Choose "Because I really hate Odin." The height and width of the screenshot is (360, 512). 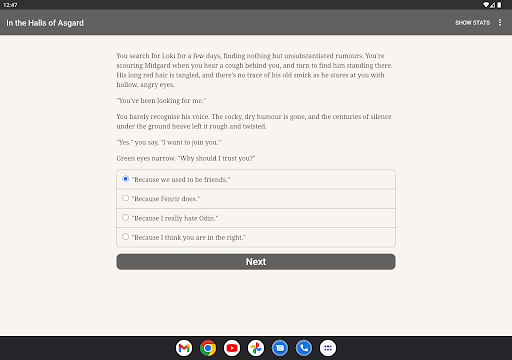pos(256,218)
